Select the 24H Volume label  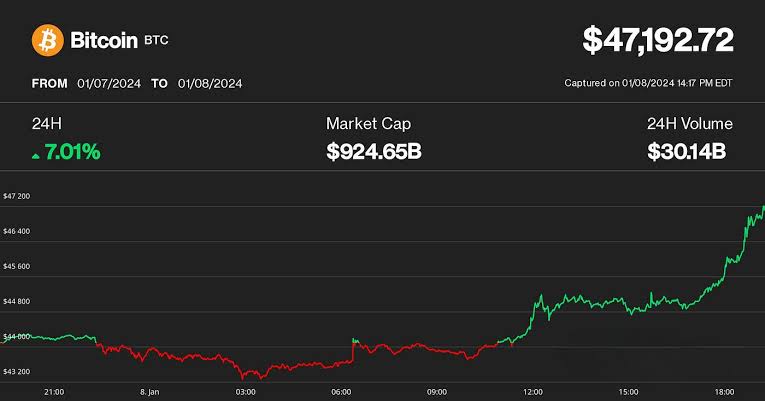(x=689, y=124)
